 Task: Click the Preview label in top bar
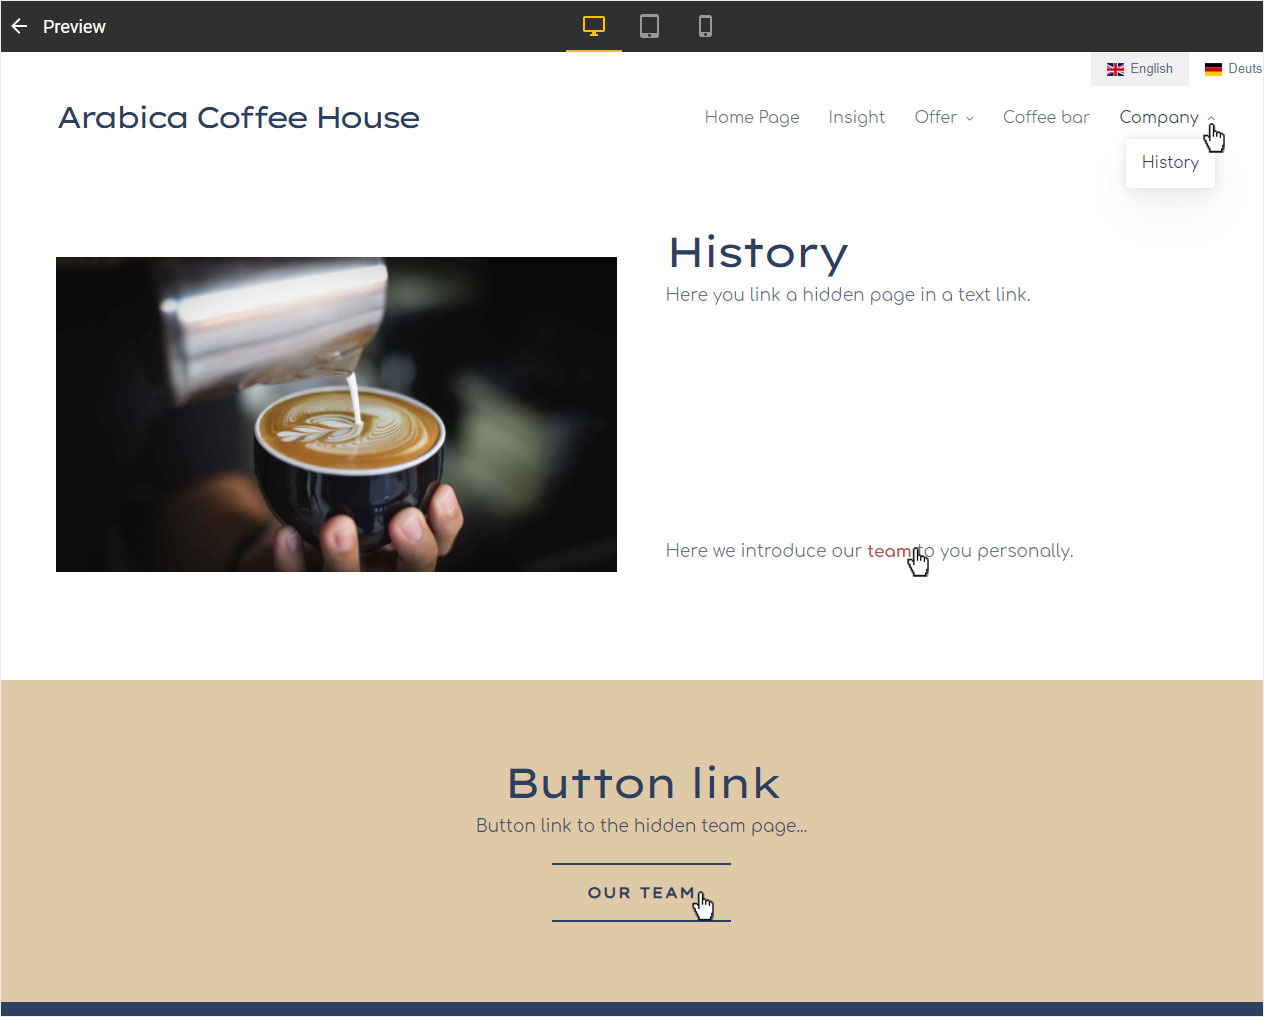click(74, 27)
